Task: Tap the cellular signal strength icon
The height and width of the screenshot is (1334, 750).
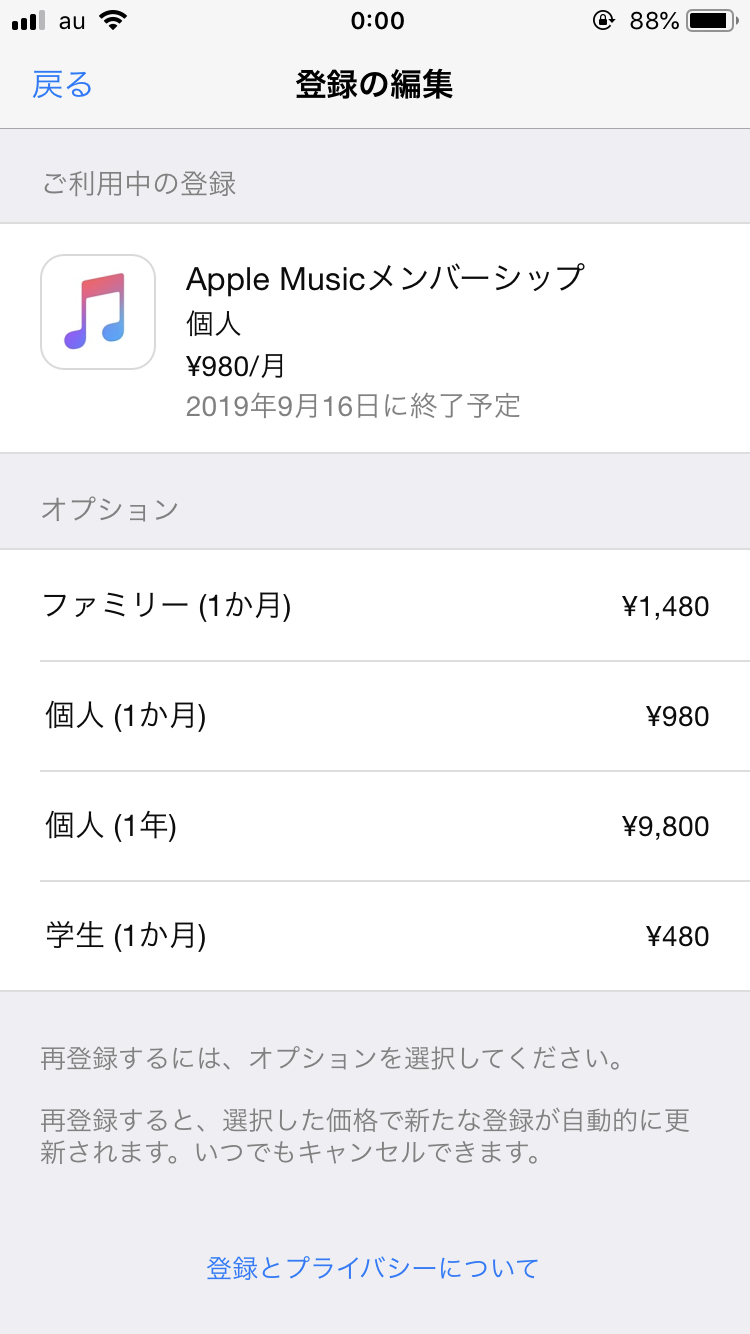Action: (29, 21)
